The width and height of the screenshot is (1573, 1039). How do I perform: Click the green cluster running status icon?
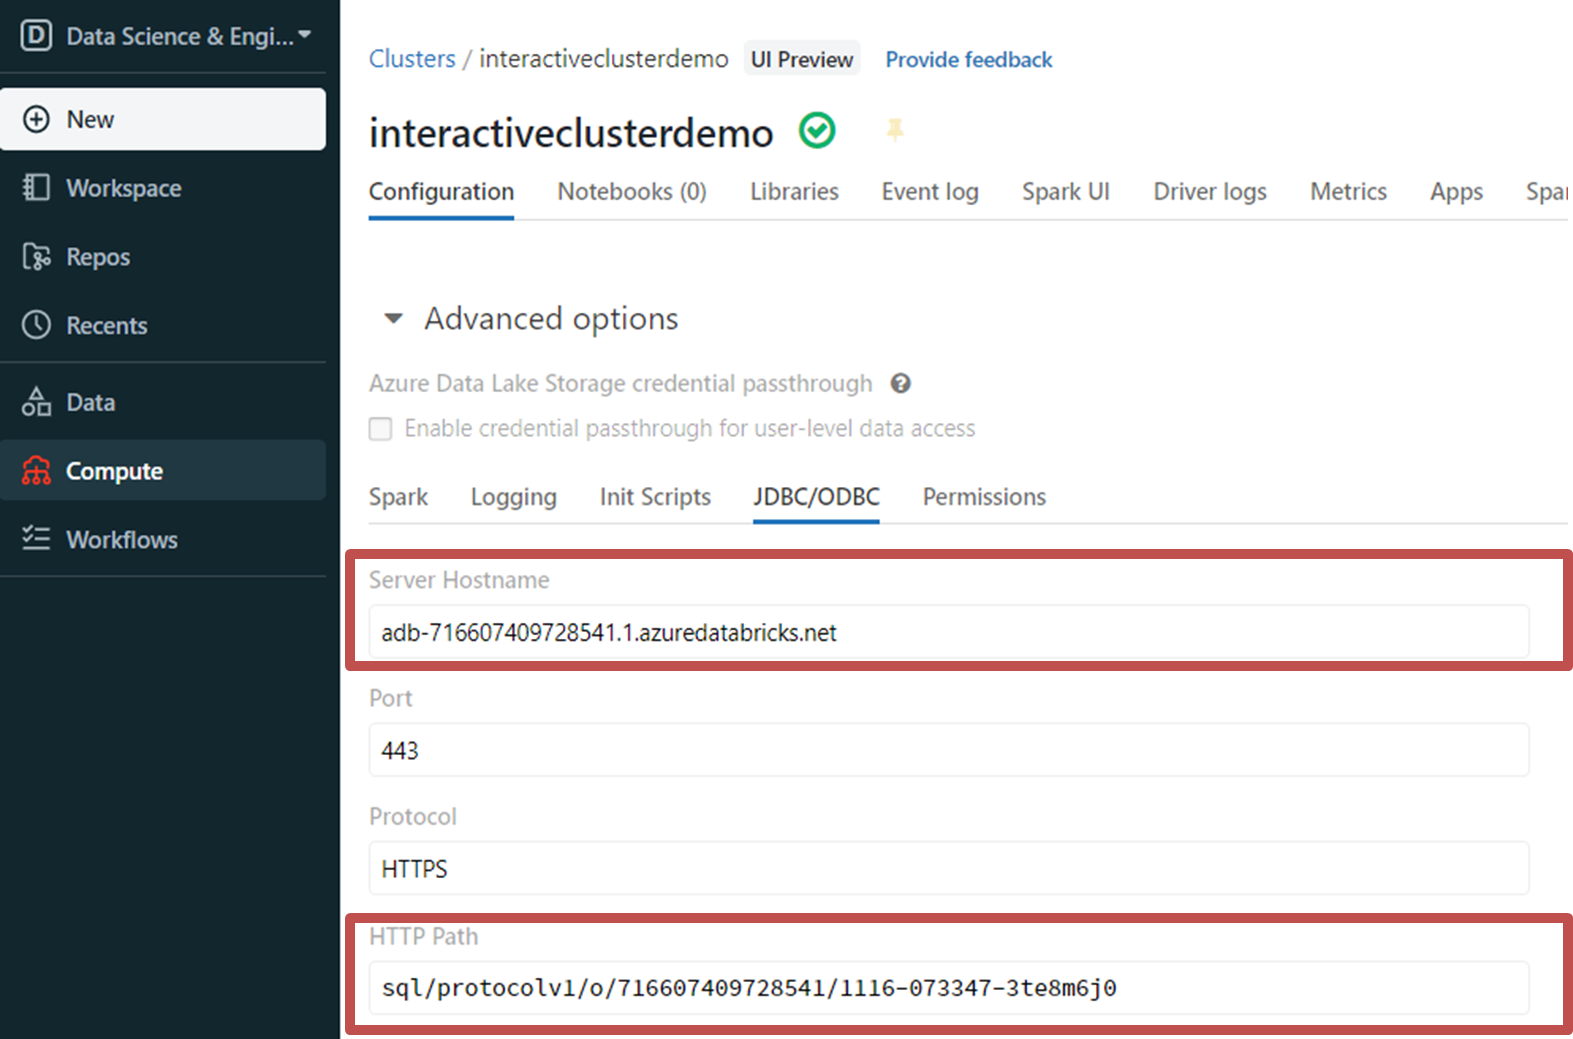point(817,130)
